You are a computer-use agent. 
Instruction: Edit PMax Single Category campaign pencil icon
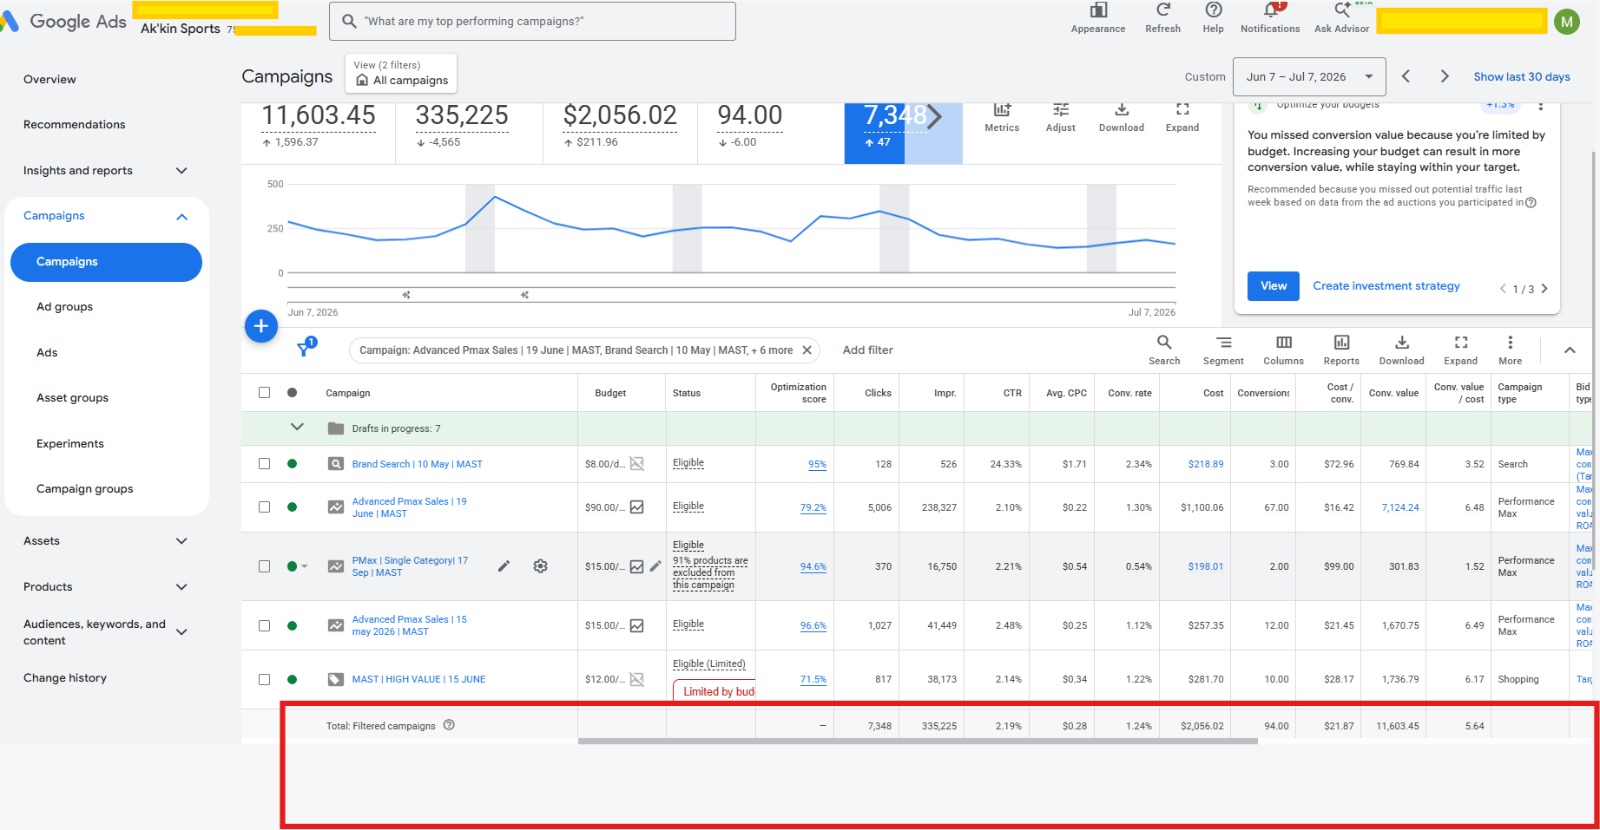point(504,566)
